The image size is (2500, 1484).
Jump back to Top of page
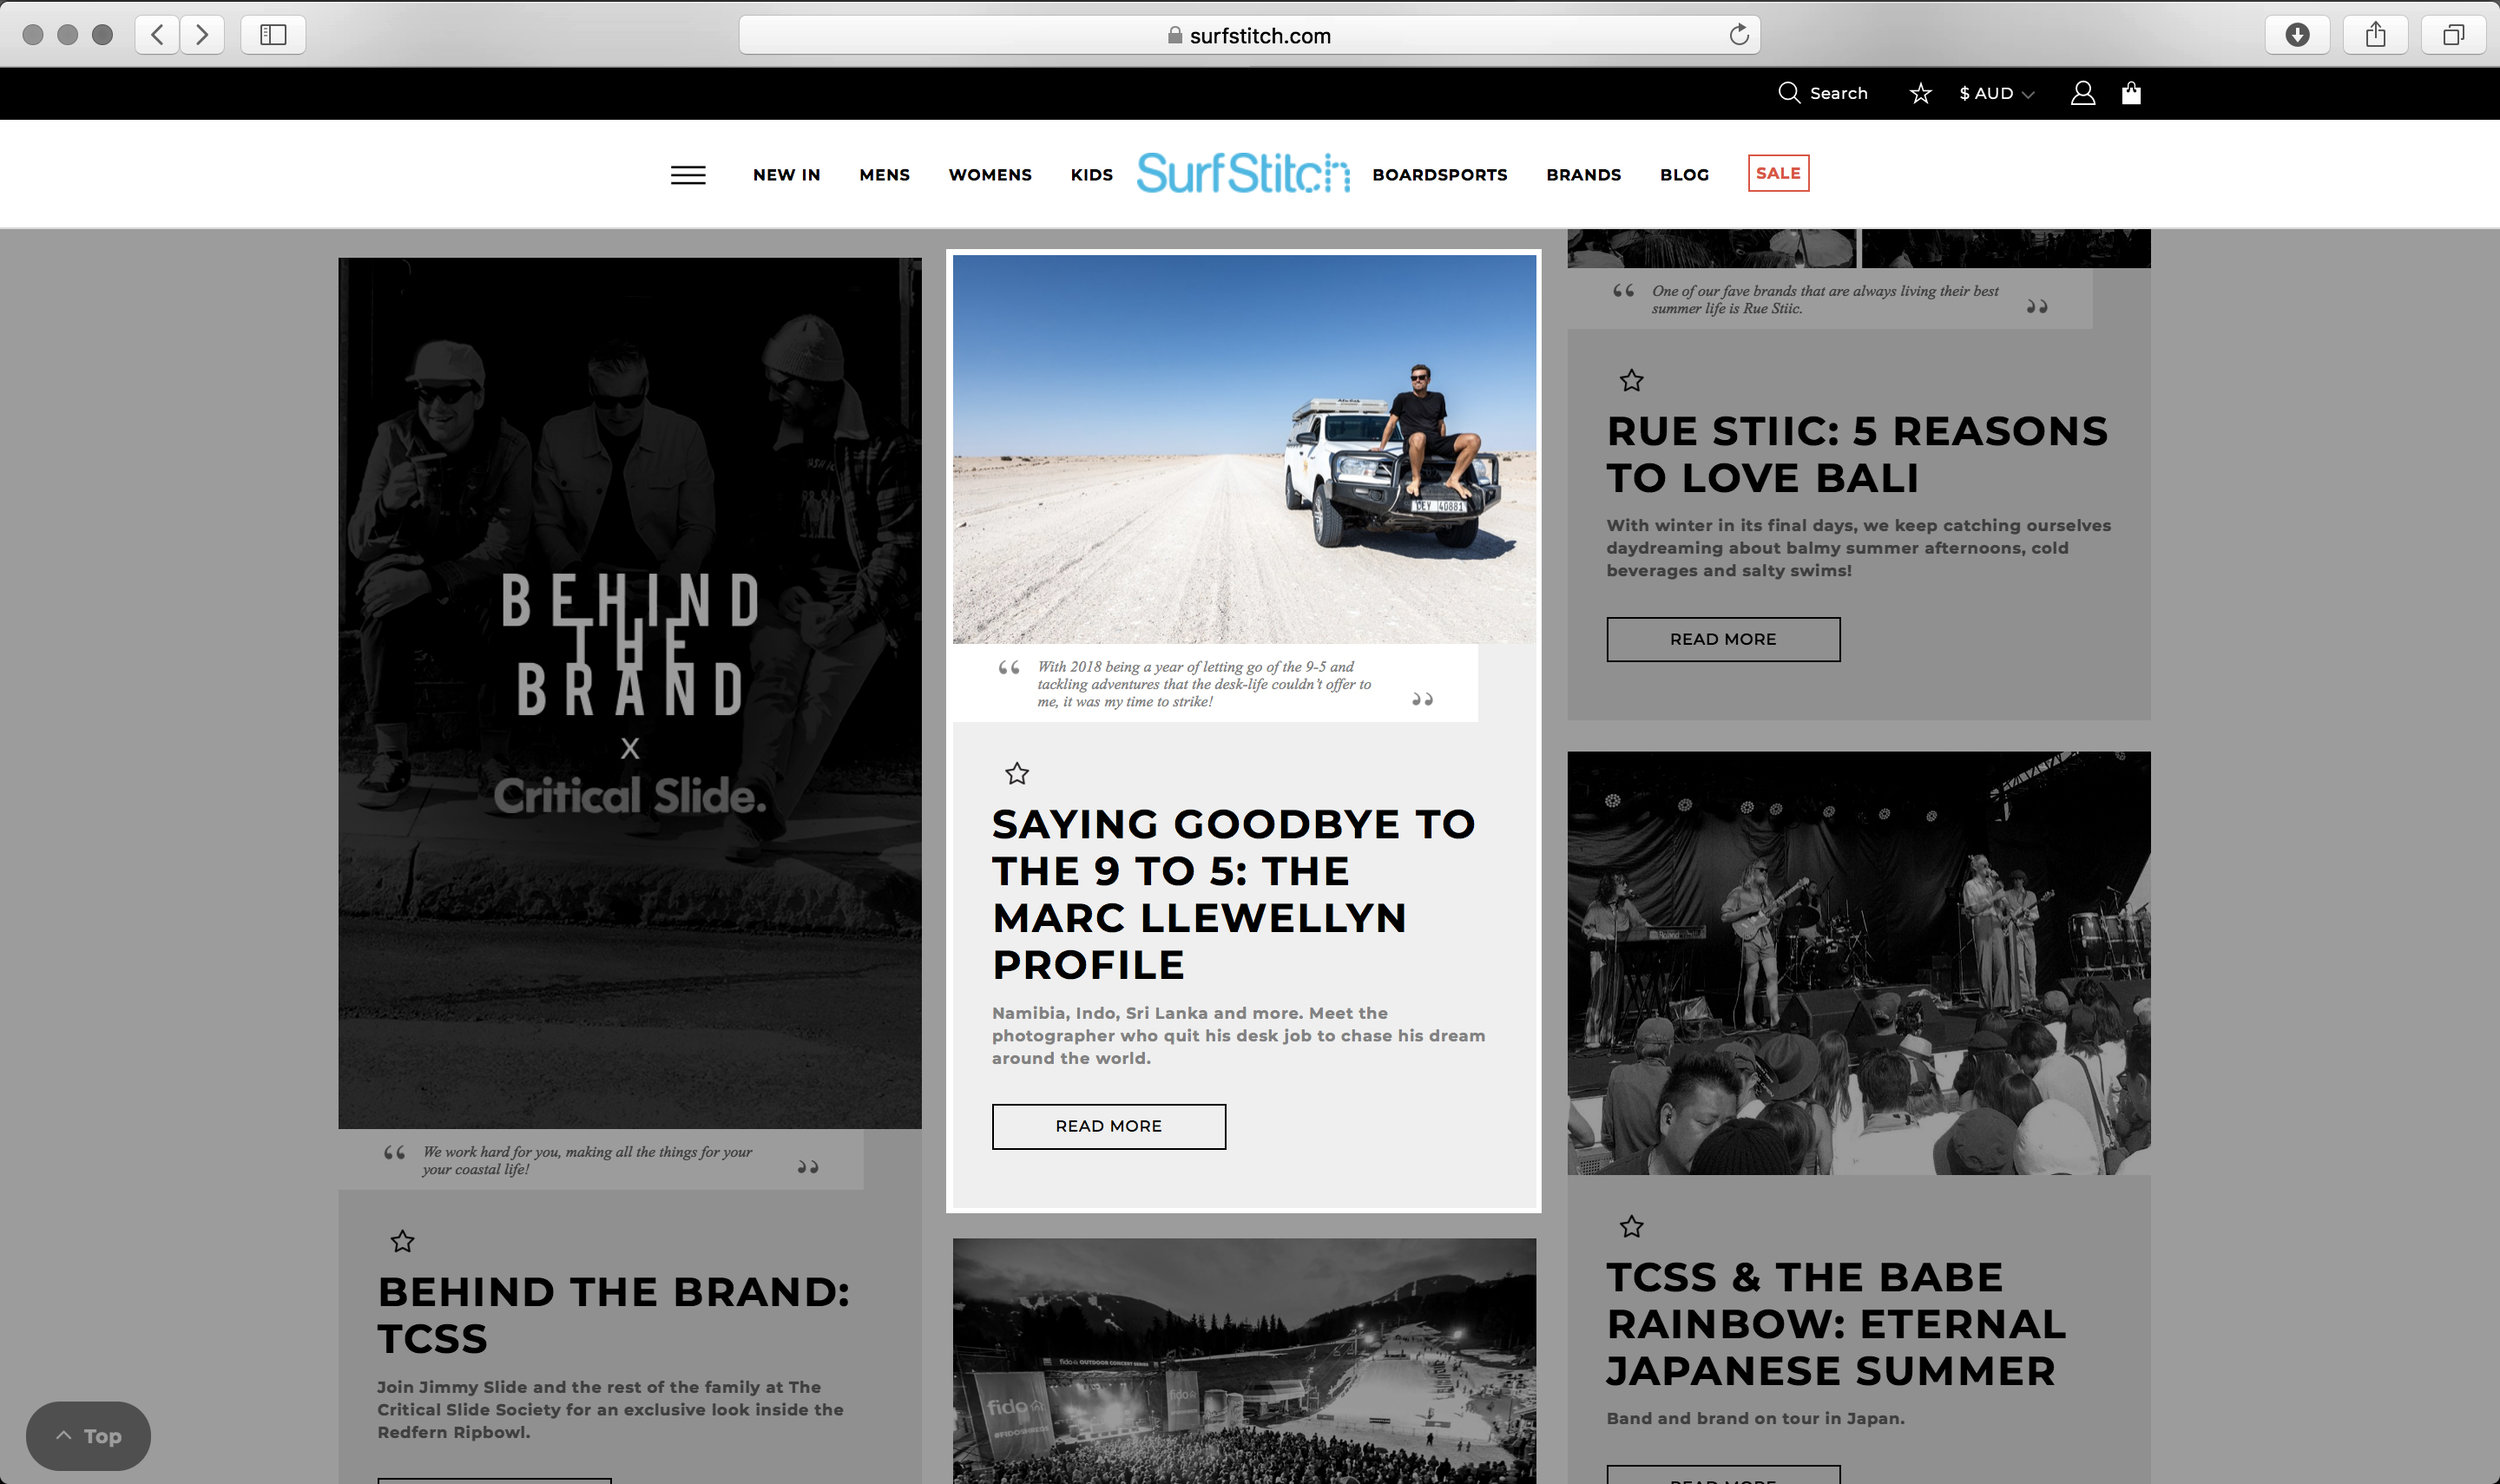click(88, 1436)
